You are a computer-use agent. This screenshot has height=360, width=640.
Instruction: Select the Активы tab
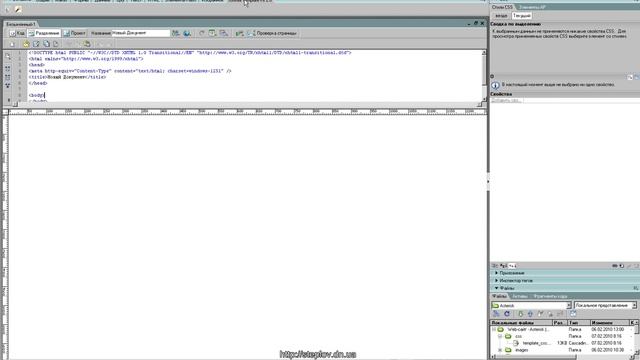coord(520,296)
